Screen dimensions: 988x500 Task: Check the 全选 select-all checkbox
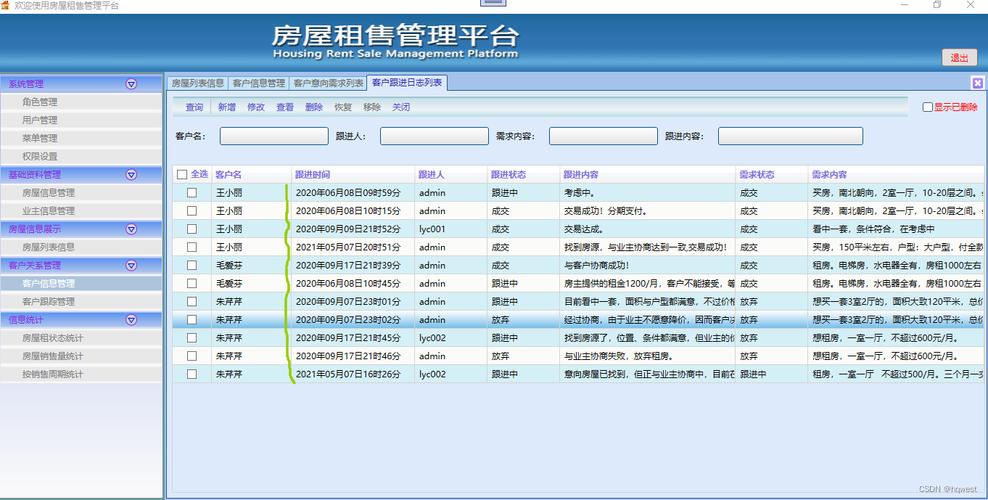click(182, 174)
